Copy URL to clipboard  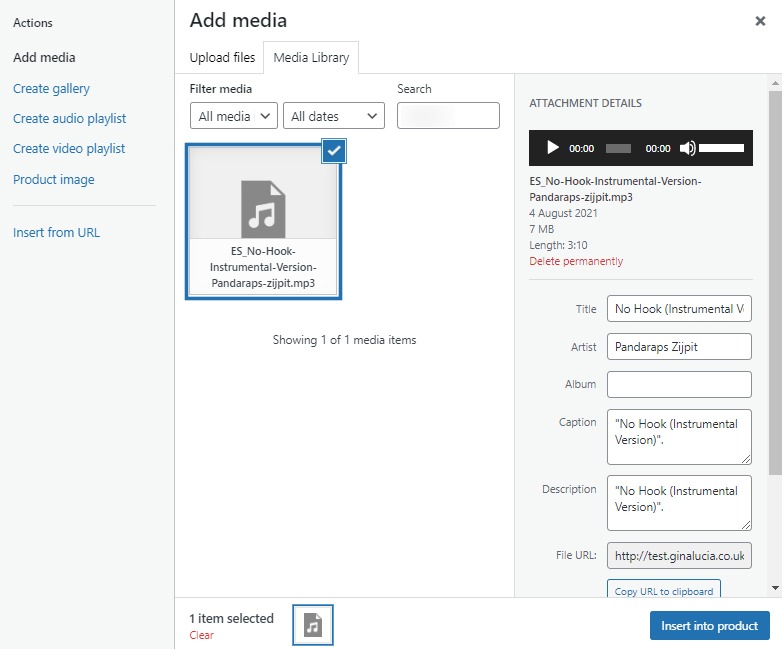pyautogui.click(x=664, y=591)
